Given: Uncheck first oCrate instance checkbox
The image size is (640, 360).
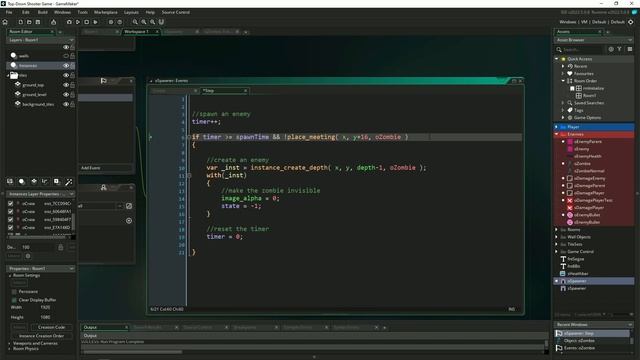Looking at the screenshot, I should 11,203.
